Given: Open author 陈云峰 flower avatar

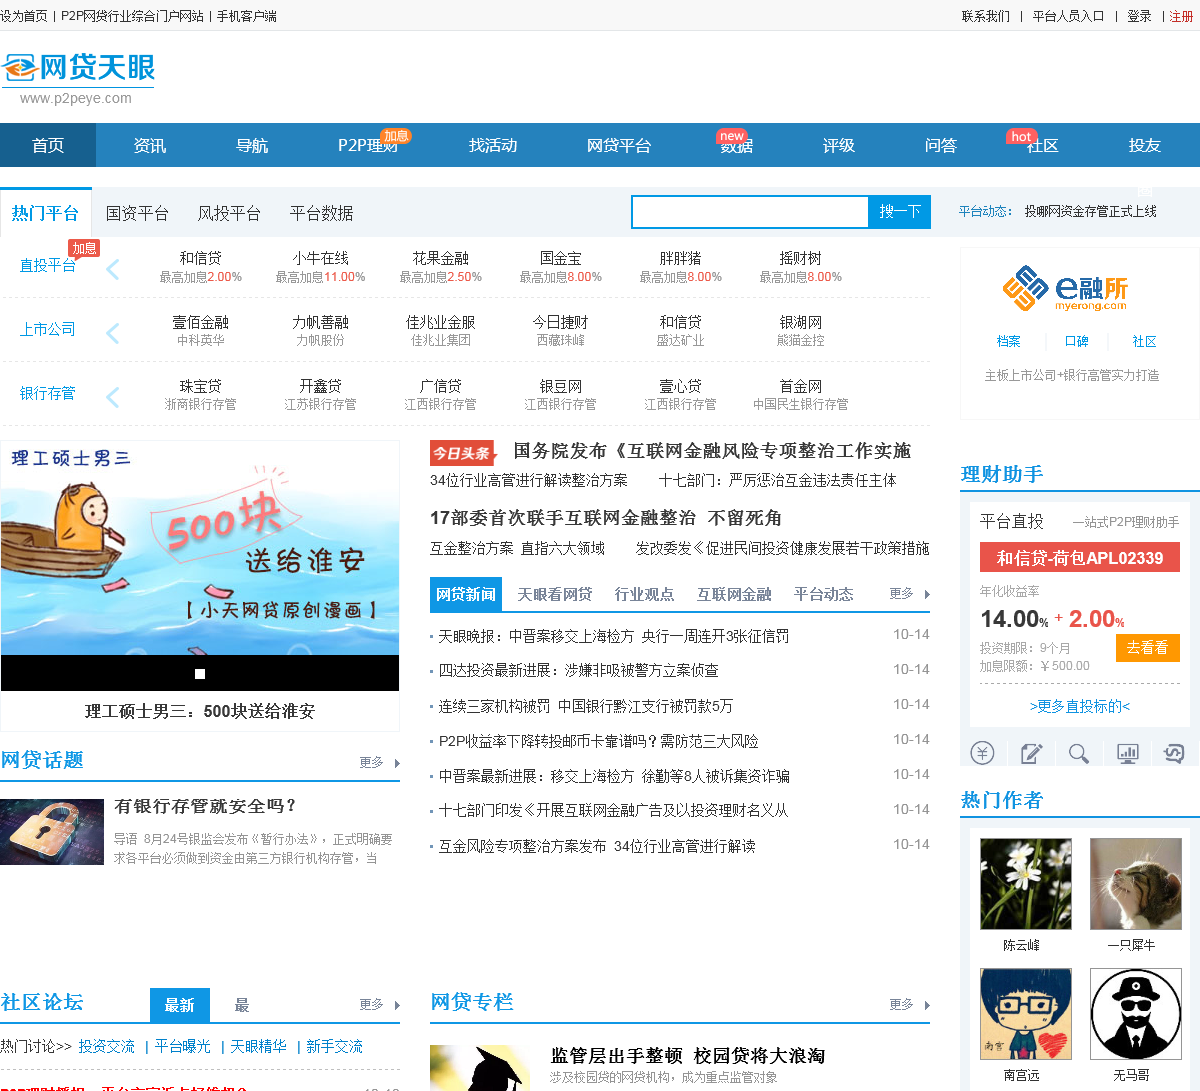Looking at the screenshot, I should pos(1026,884).
